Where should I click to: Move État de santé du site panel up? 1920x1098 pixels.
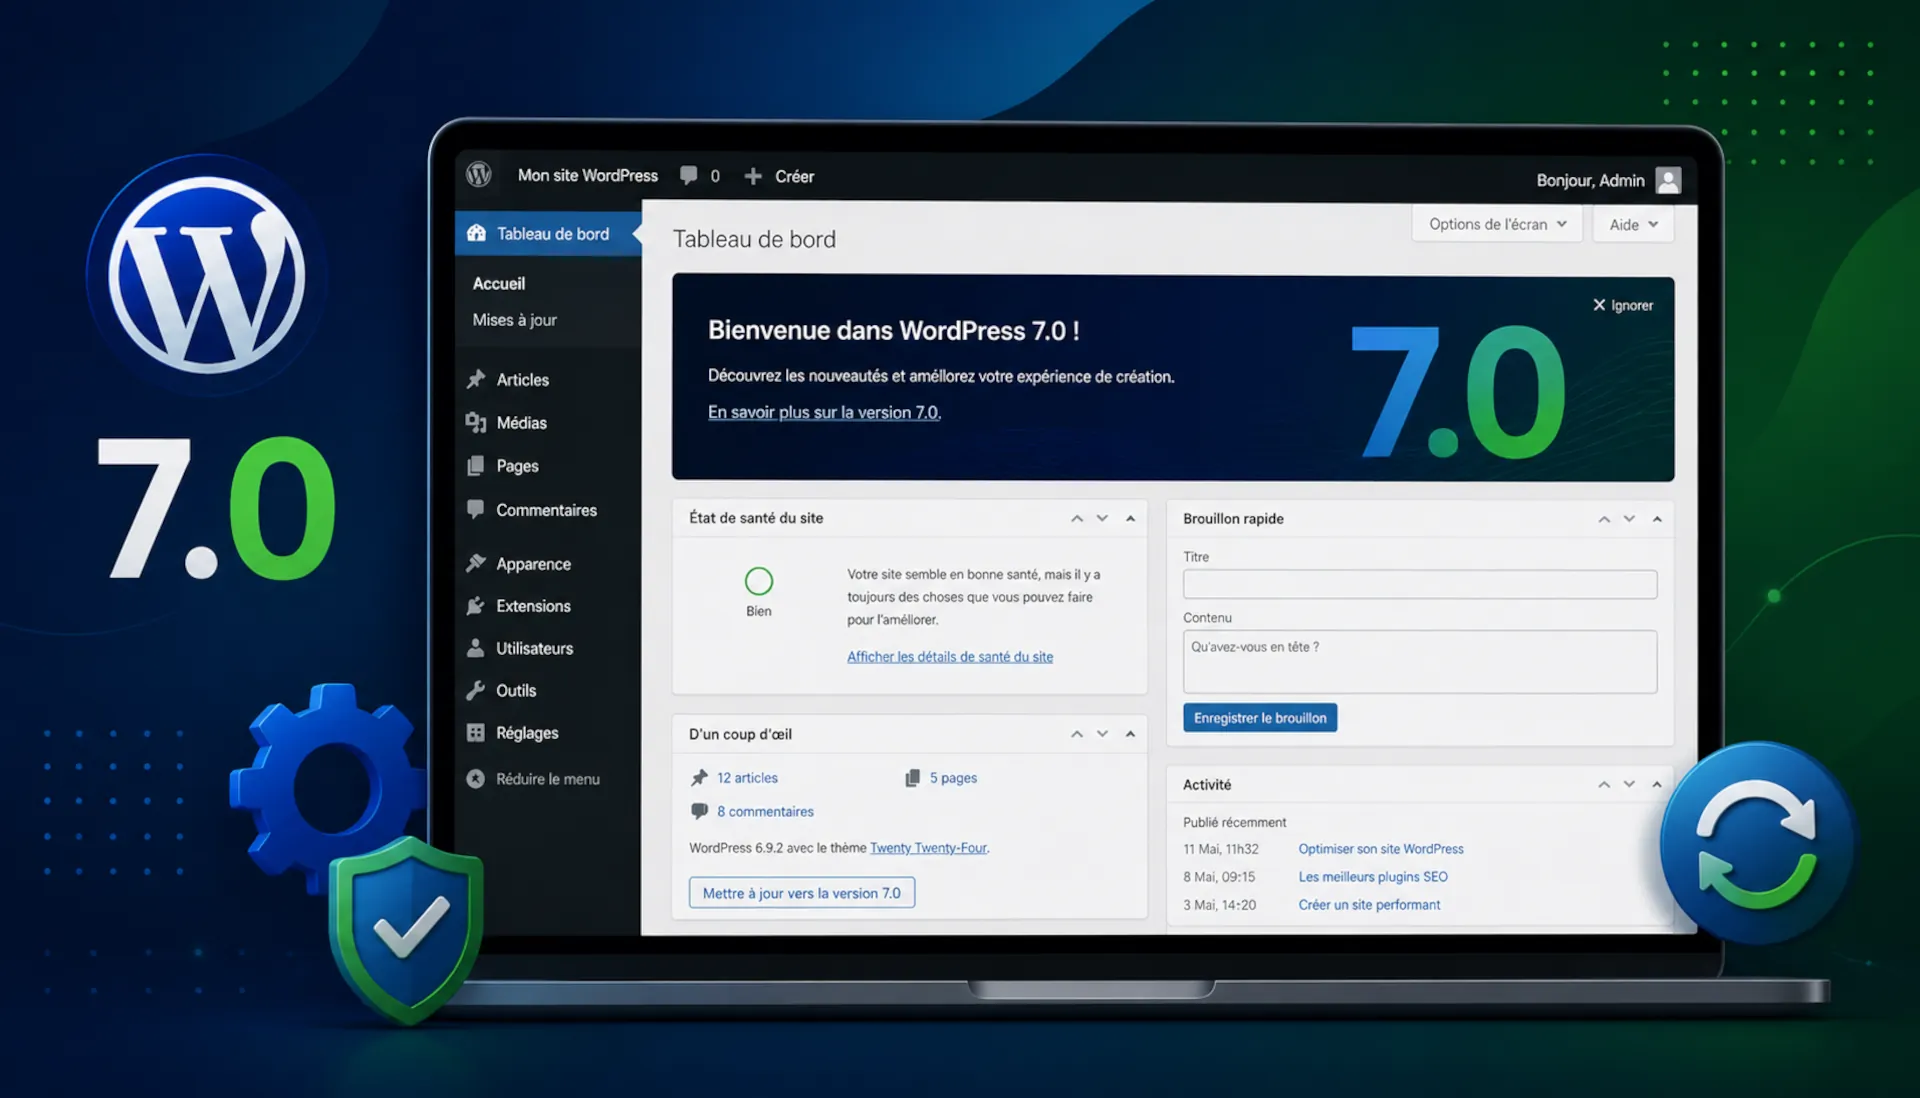click(x=1077, y=518)
